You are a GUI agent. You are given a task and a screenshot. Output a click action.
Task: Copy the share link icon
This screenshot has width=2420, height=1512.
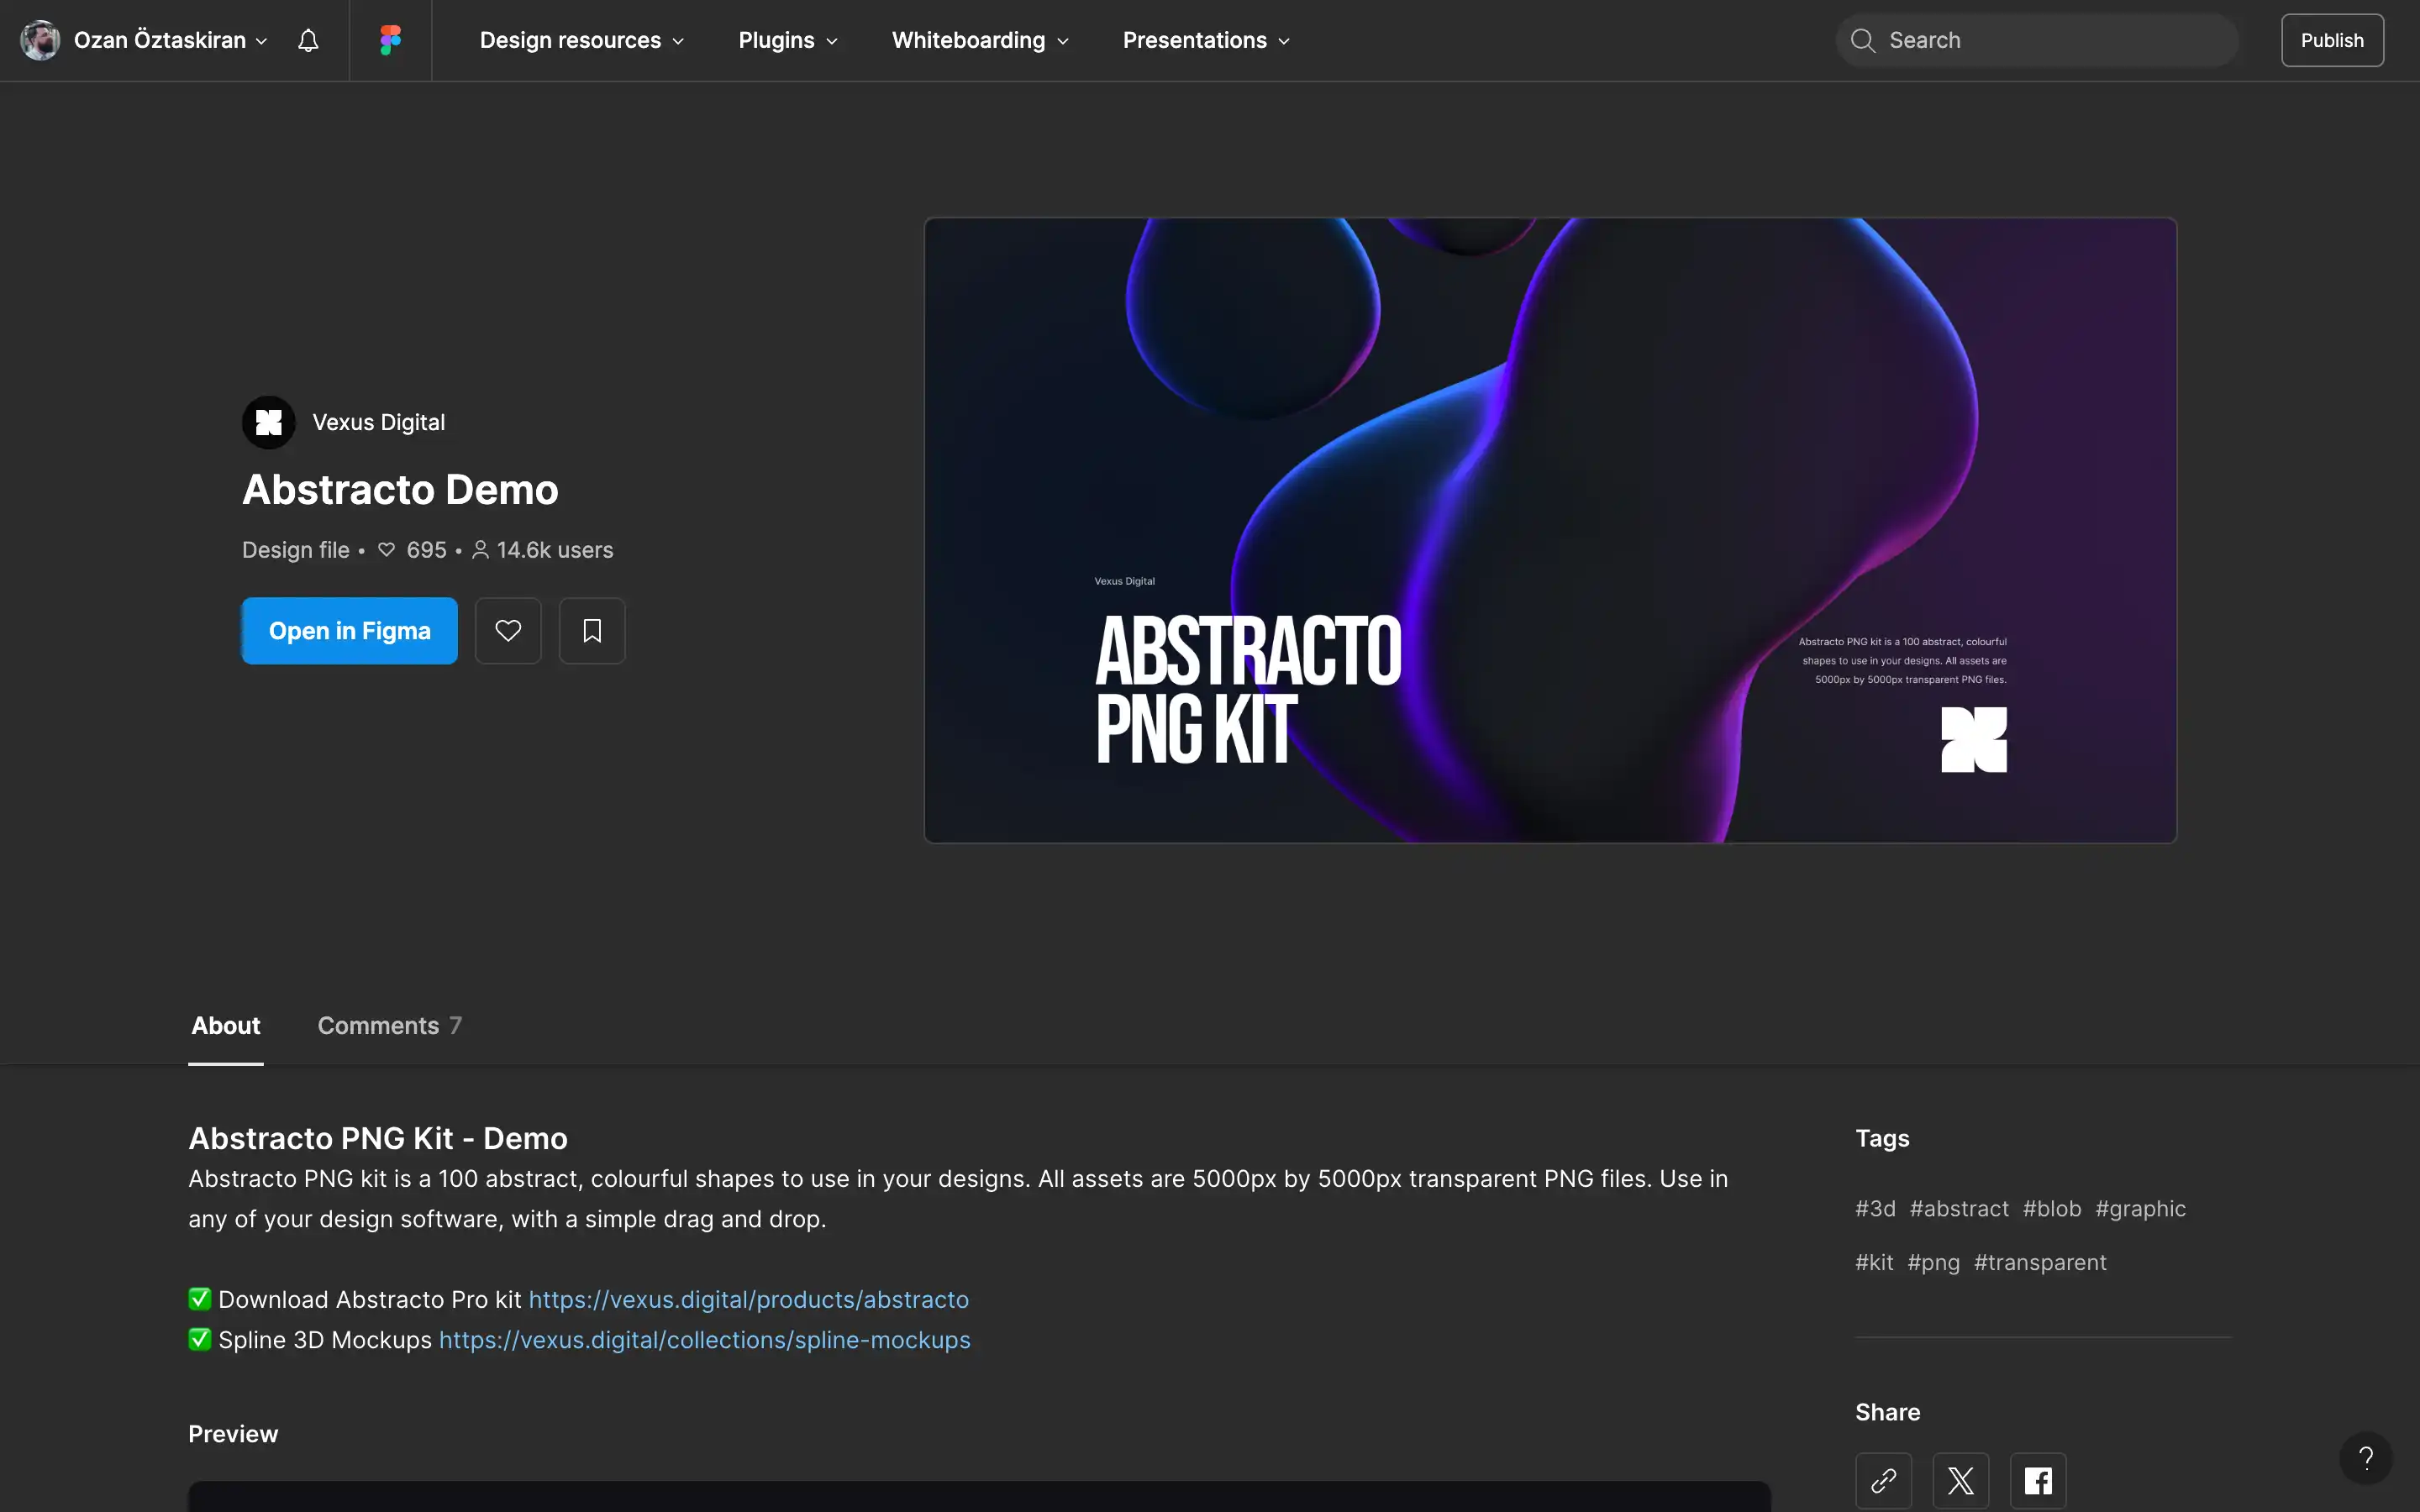pos(1883,1480)
